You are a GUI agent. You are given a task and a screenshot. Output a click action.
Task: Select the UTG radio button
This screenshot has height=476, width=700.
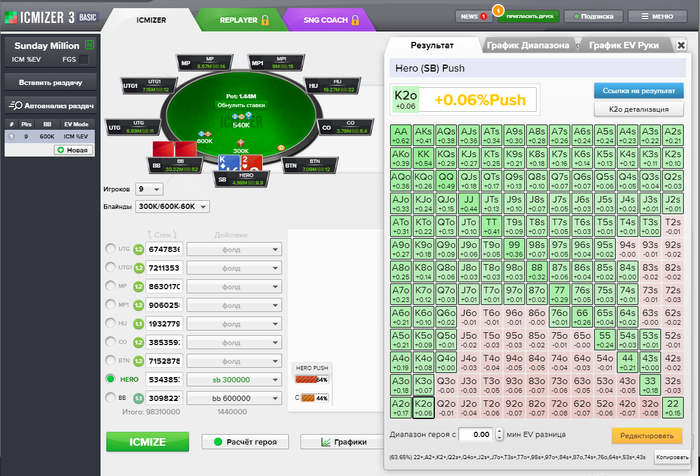[110, 249]
